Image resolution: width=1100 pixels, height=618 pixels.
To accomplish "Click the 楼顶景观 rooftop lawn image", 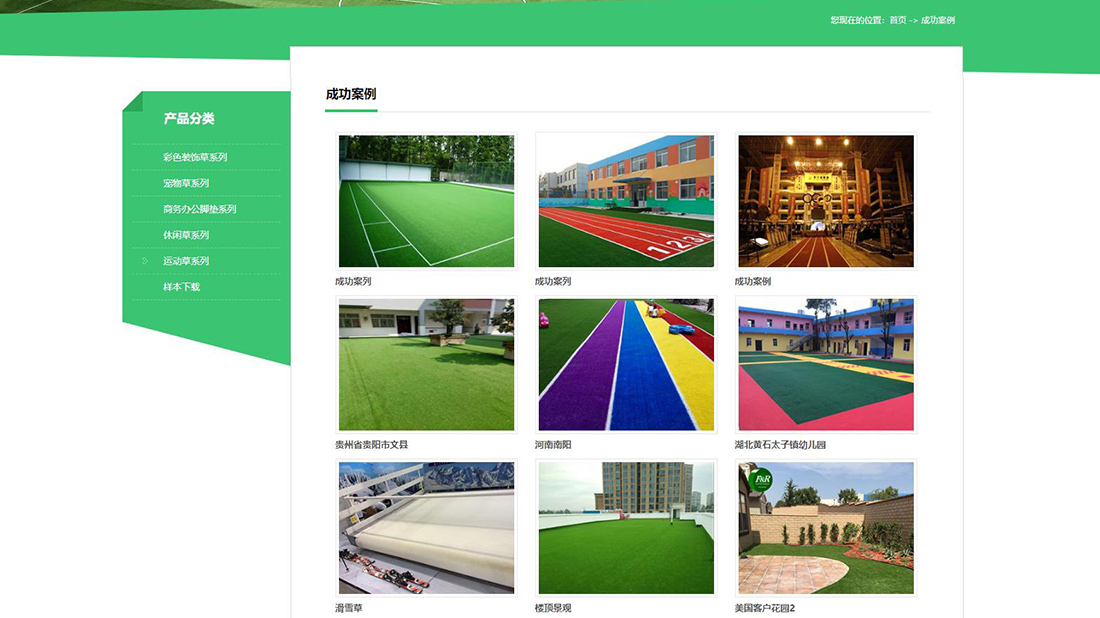I will pyautogui.click(x=626, y=528).
